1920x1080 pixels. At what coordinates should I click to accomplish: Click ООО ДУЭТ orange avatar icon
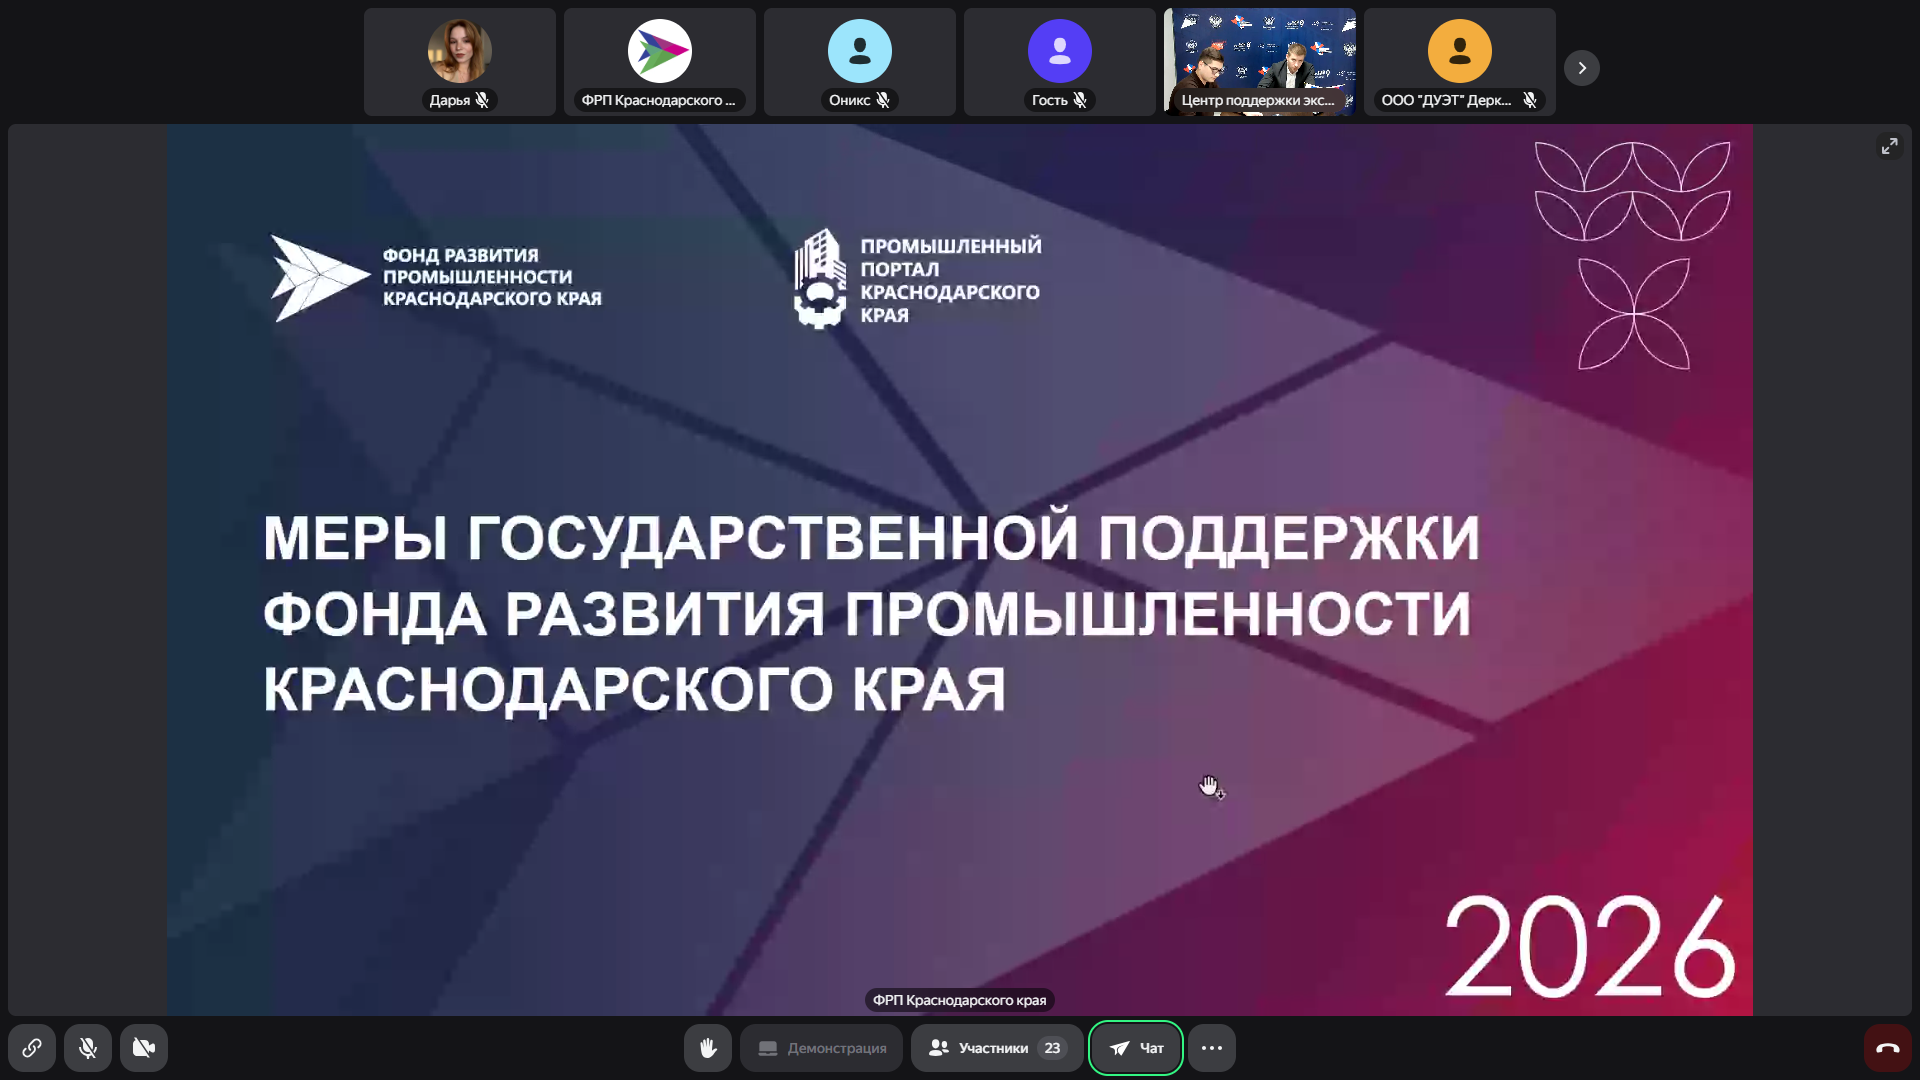pyautogui.click(x=1460, y=51)
